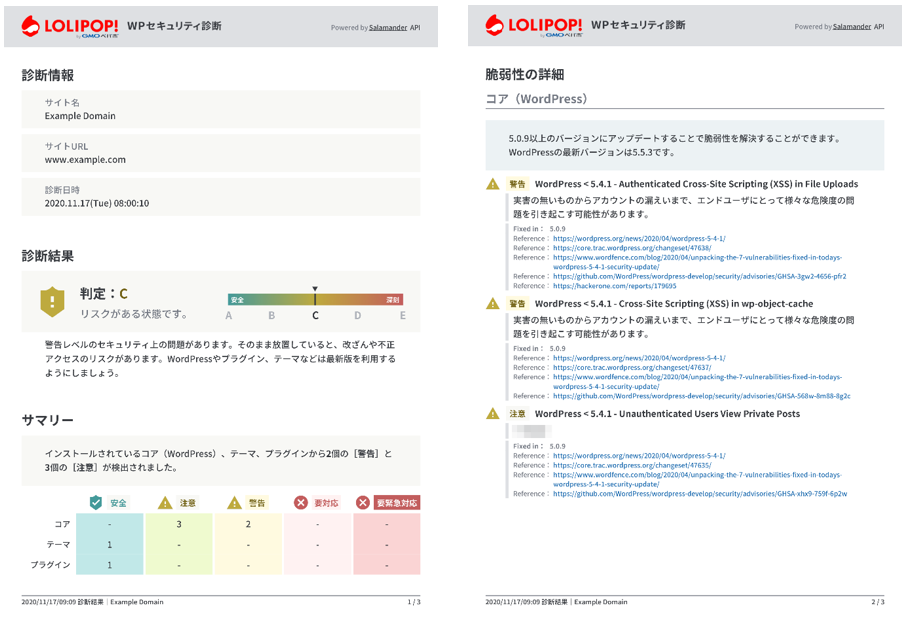Click the コア row label in summary table
Screen dimensions: 907x622
pyautogui.click(x=62, y=524)
